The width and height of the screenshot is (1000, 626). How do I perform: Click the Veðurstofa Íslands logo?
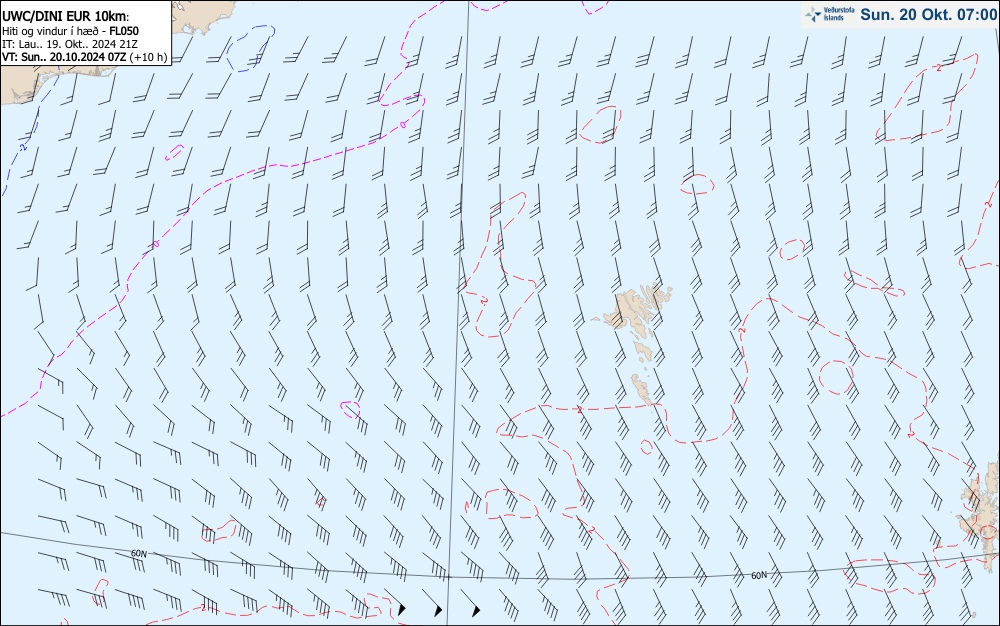[830, 14]
